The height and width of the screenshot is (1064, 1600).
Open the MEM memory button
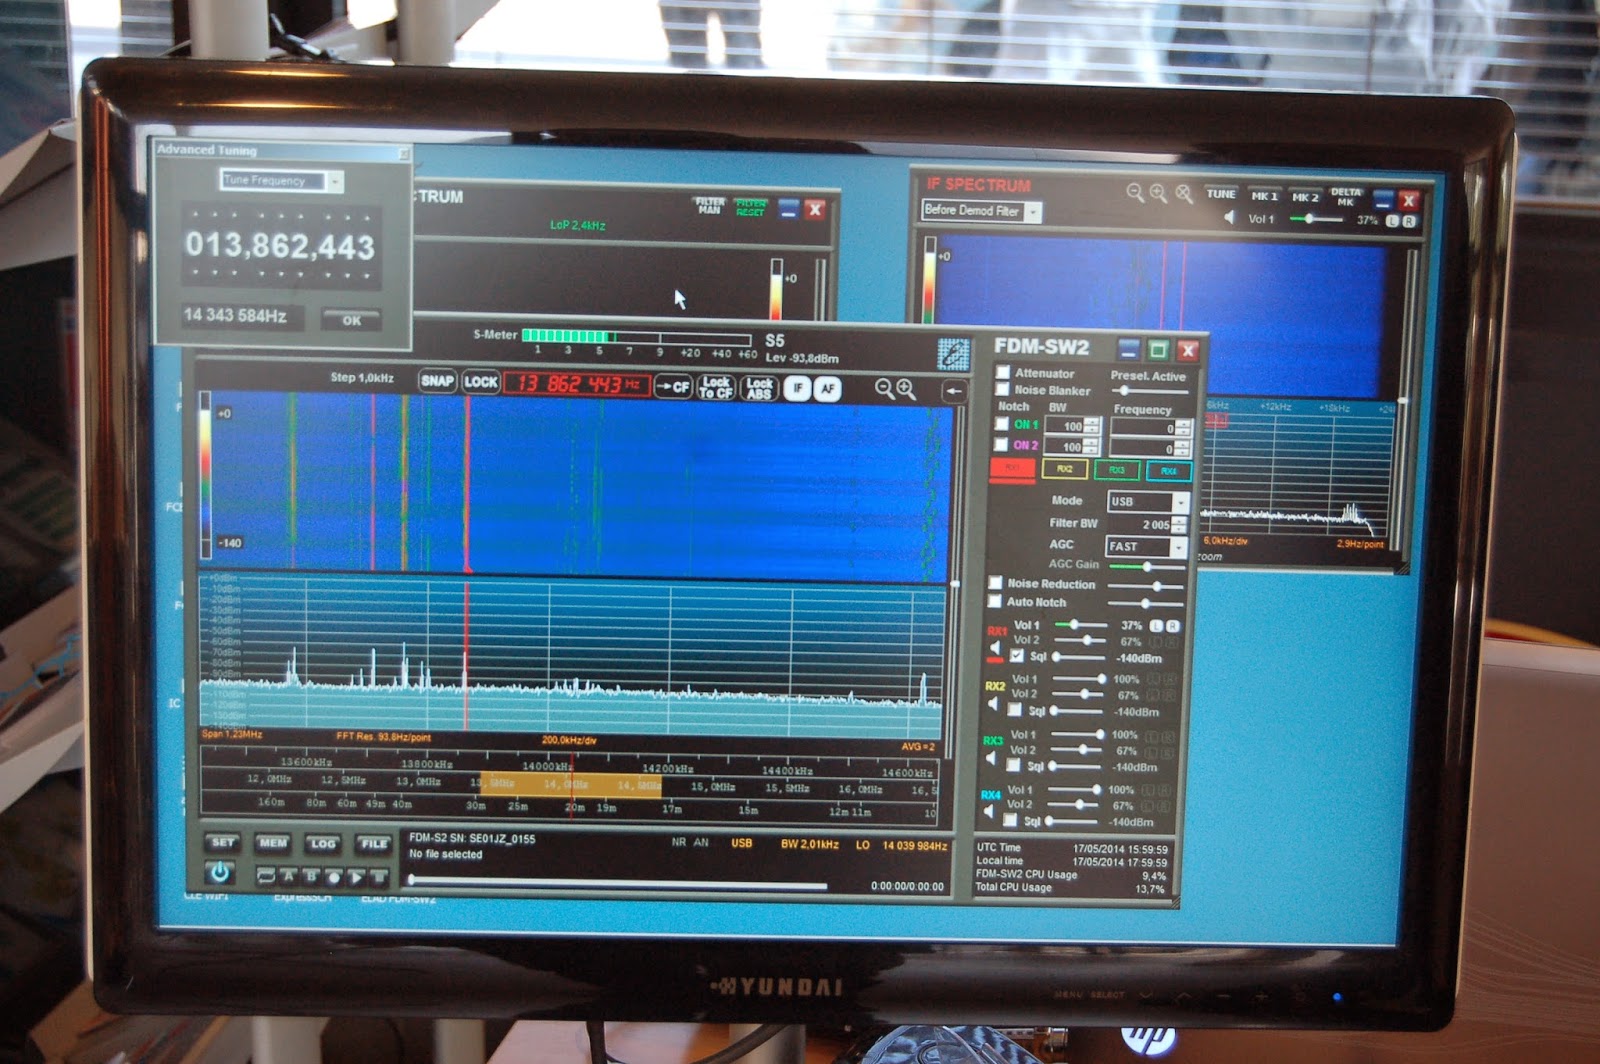click(272, 843)
